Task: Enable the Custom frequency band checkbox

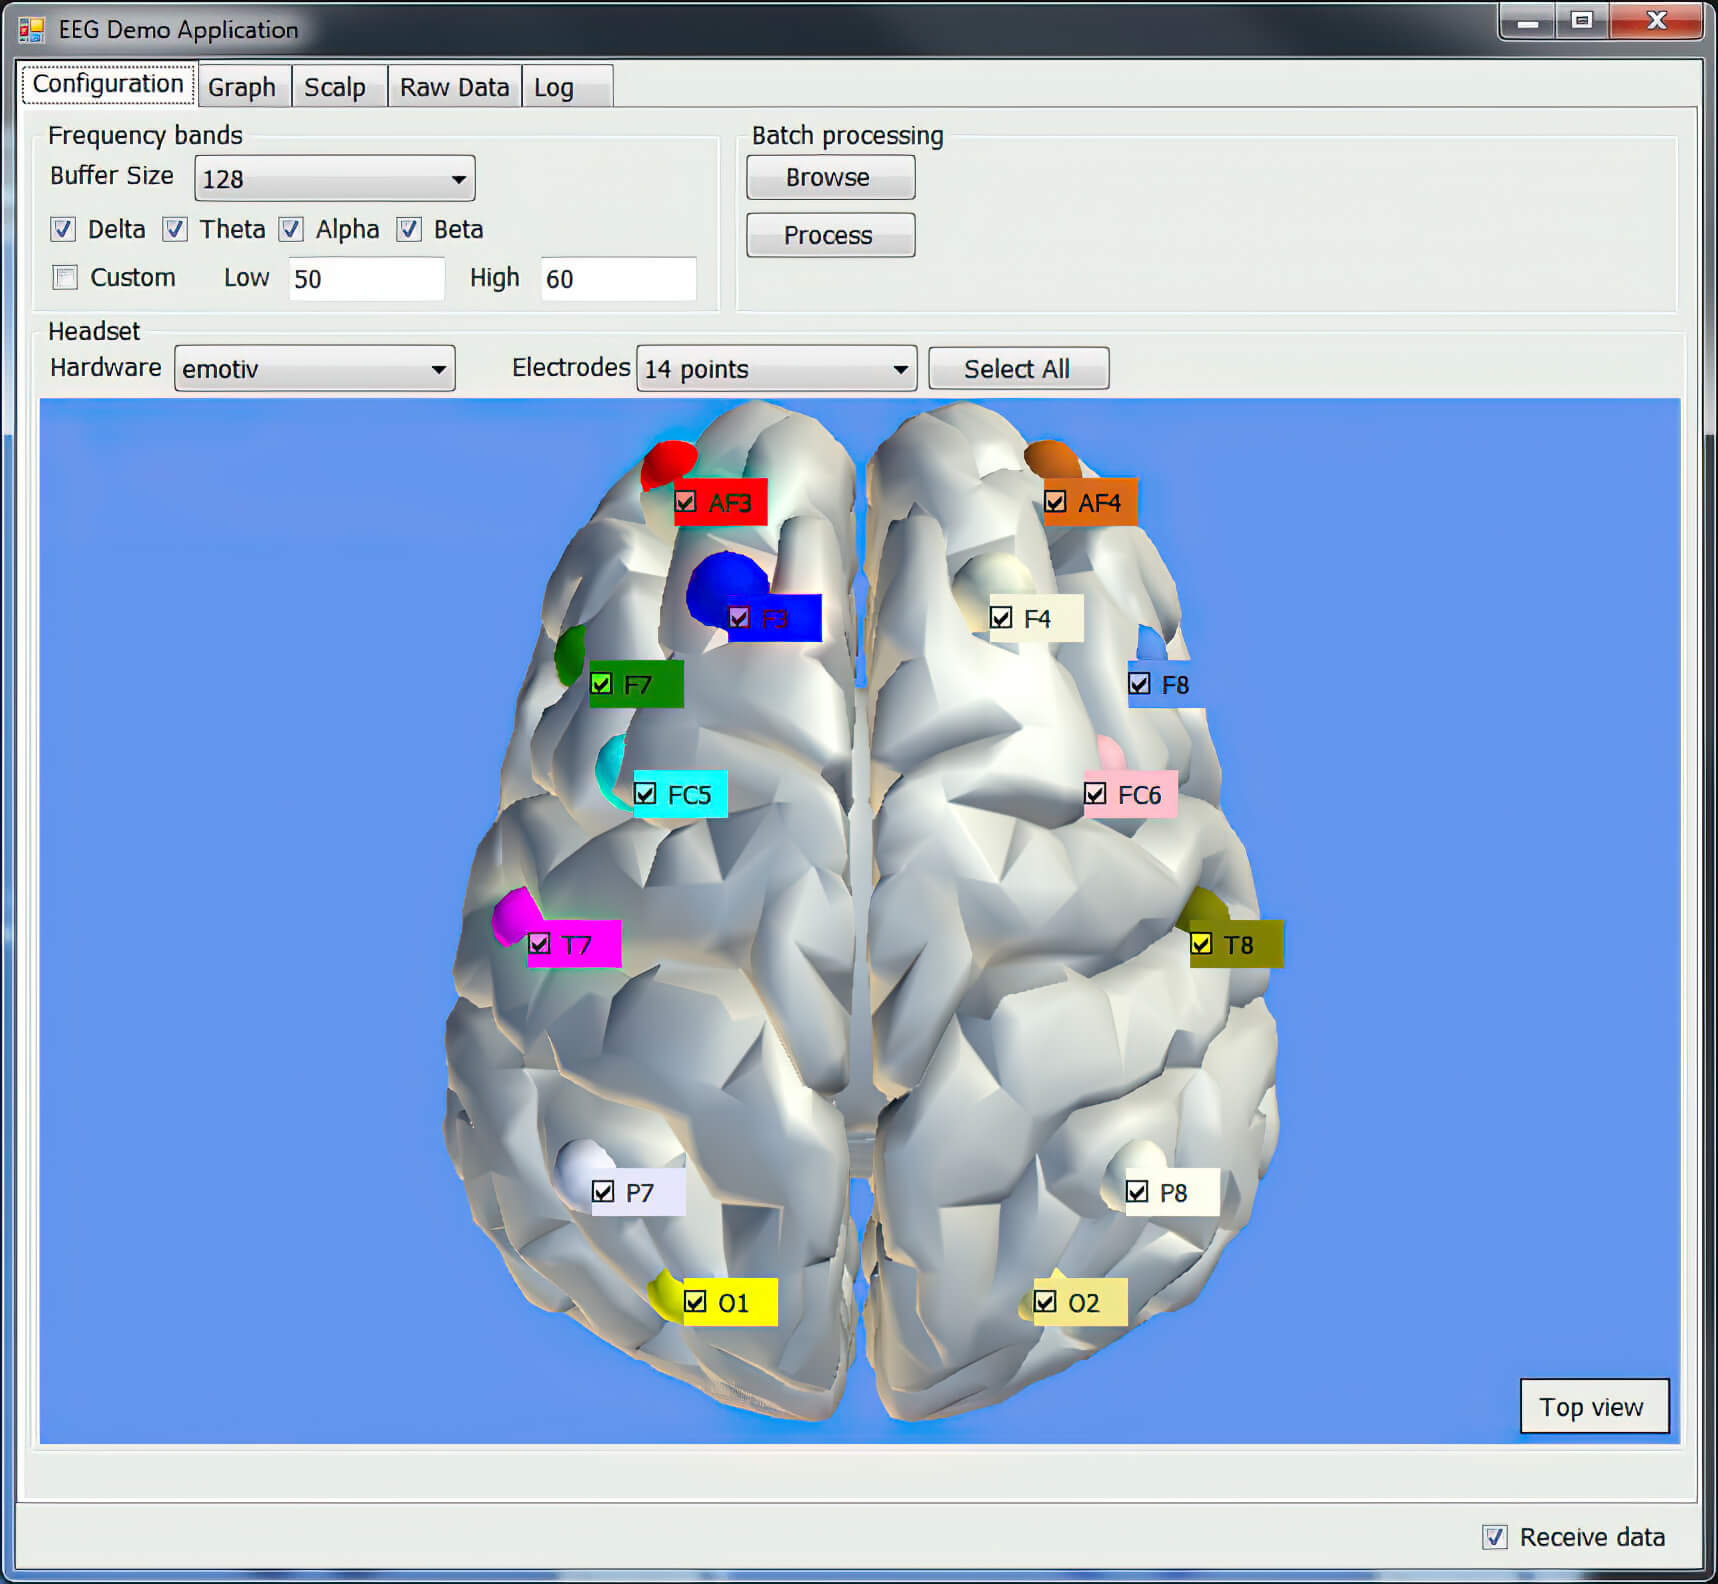Action: coord(65,277)
